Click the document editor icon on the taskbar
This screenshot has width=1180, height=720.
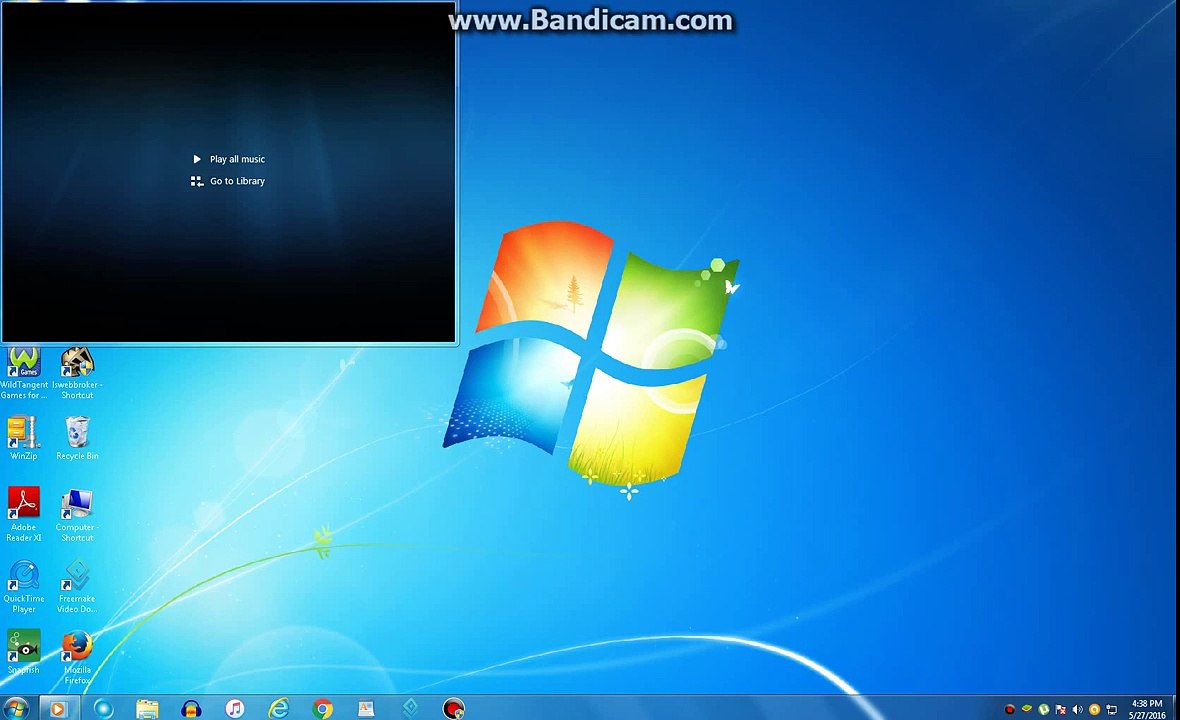pos(366,709)
